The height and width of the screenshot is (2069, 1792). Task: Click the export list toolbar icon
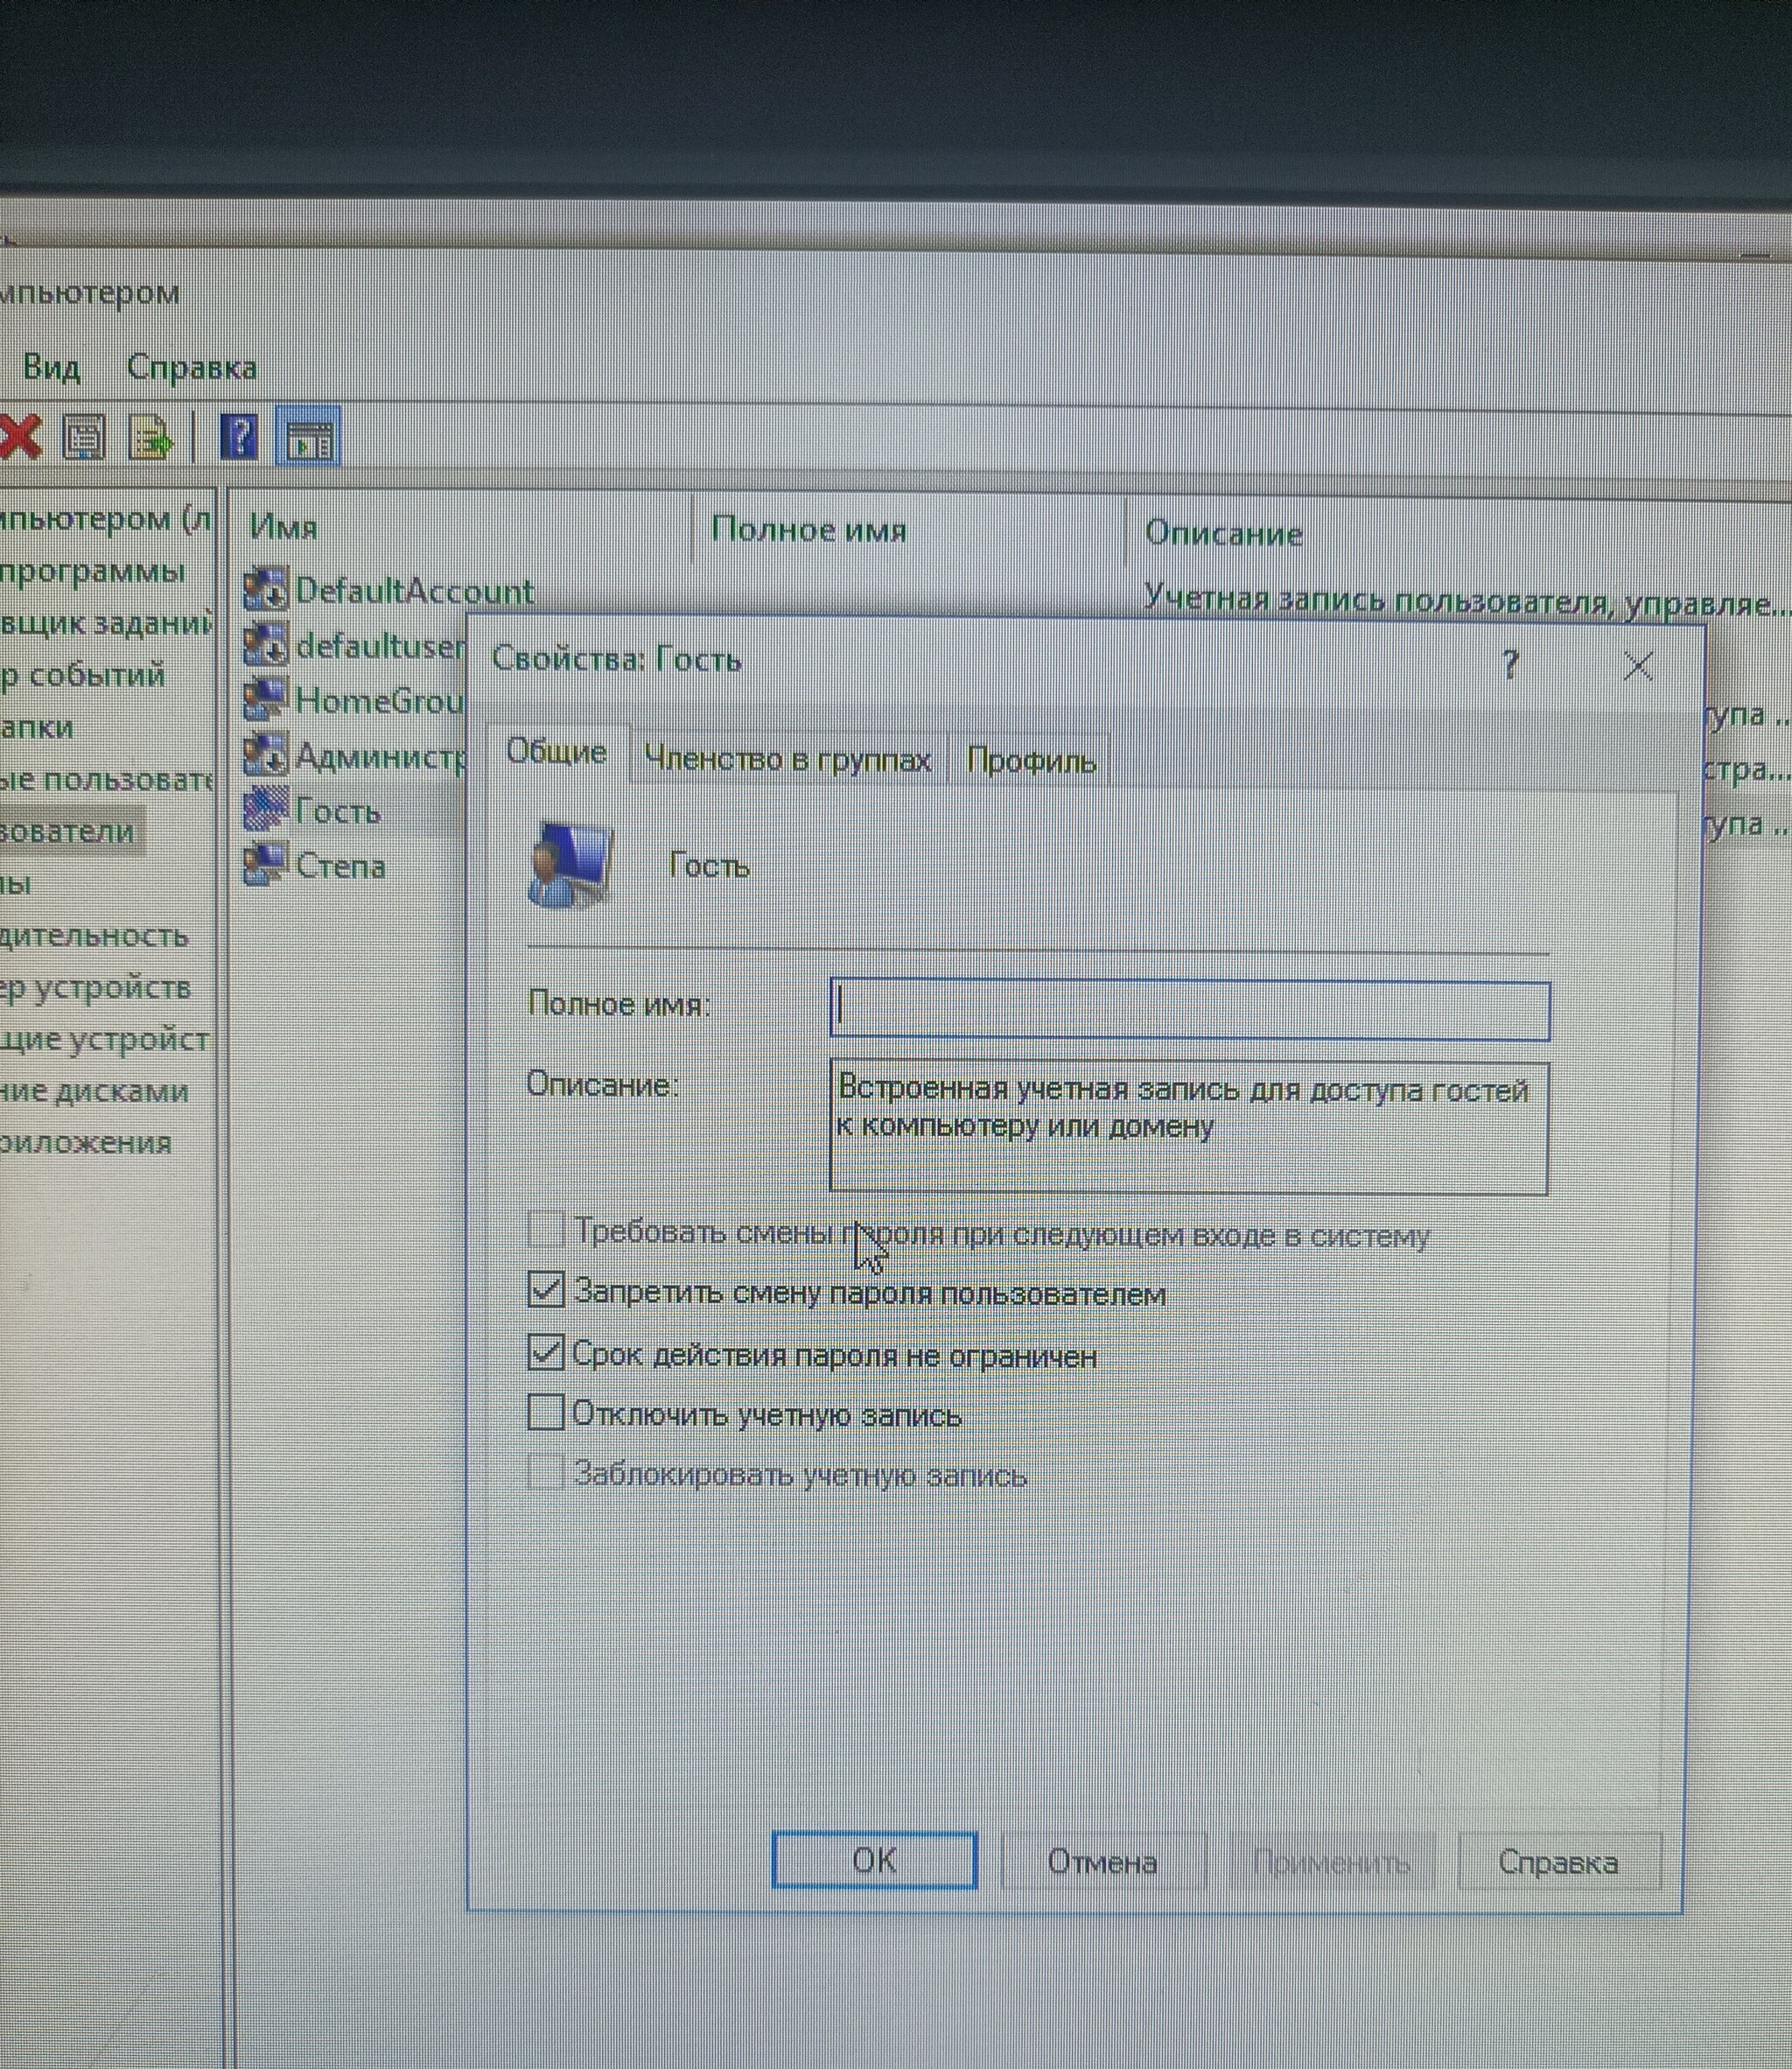coord(150,438)
